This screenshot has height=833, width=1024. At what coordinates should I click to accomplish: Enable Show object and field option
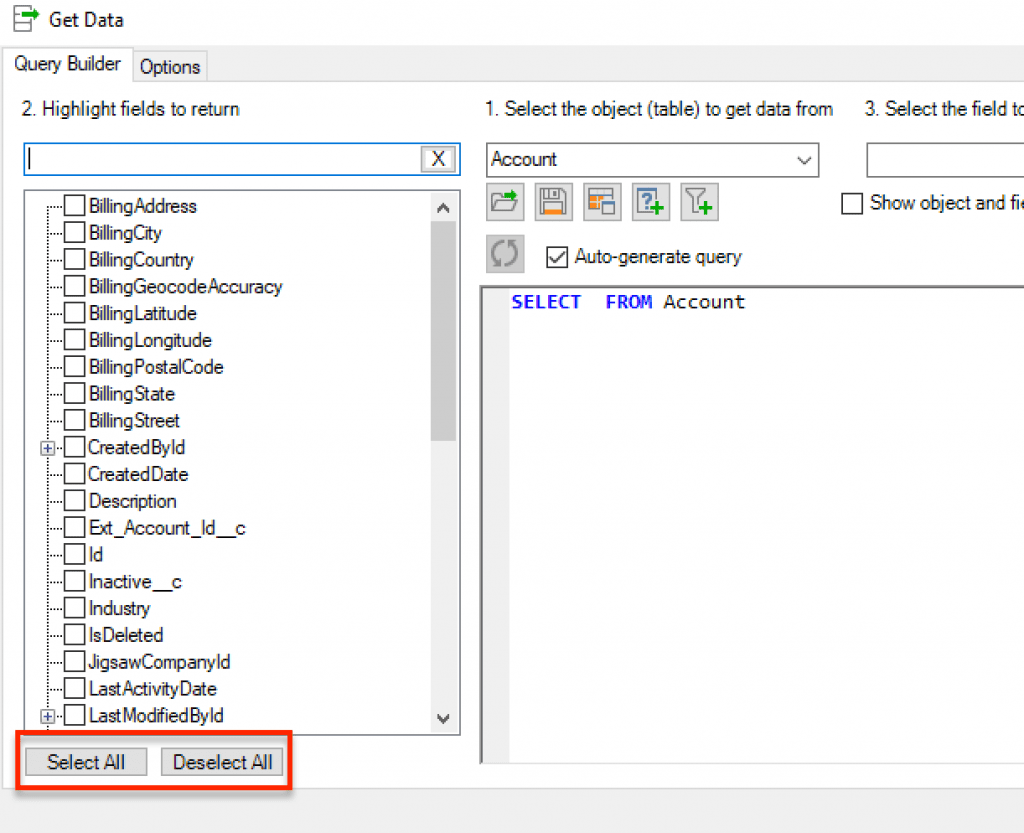pos(852,203)
